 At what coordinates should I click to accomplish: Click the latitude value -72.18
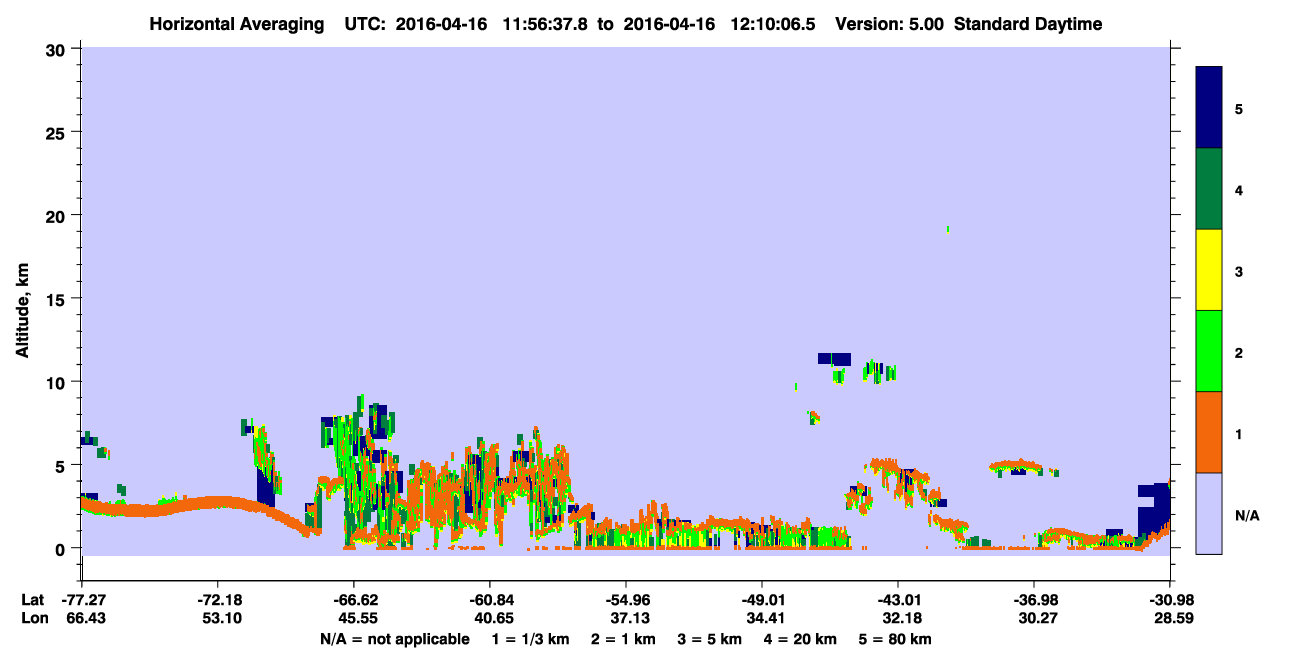click(217, 600)
